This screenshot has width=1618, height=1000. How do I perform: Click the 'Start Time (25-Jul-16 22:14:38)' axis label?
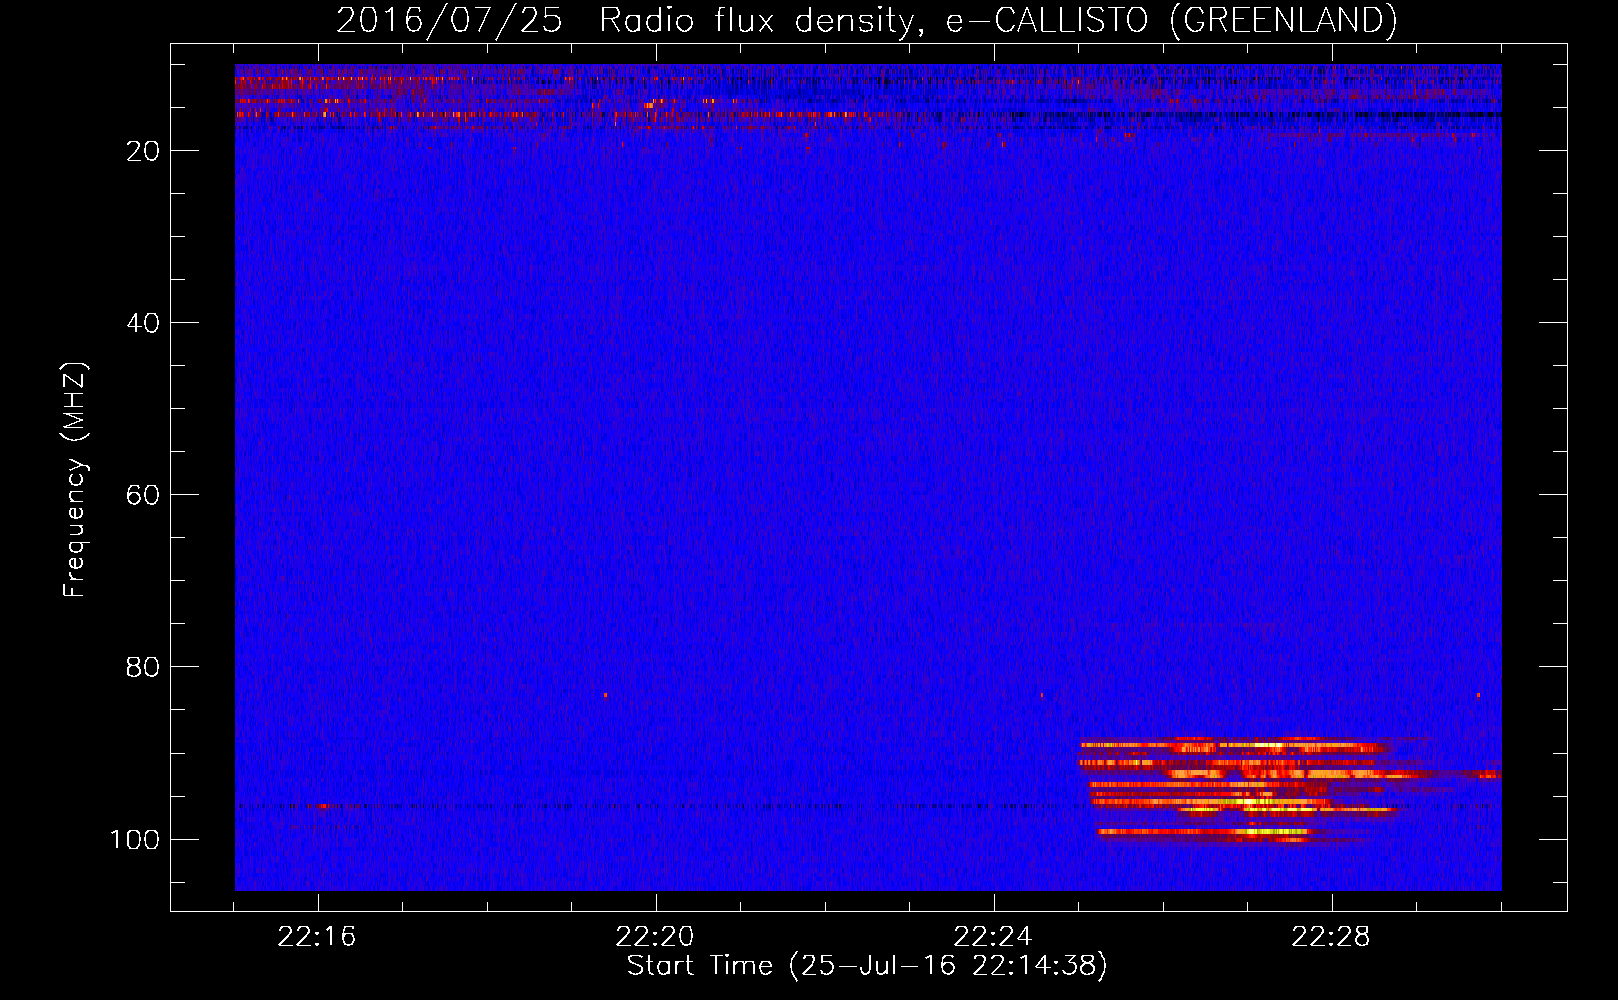(867, 966)
